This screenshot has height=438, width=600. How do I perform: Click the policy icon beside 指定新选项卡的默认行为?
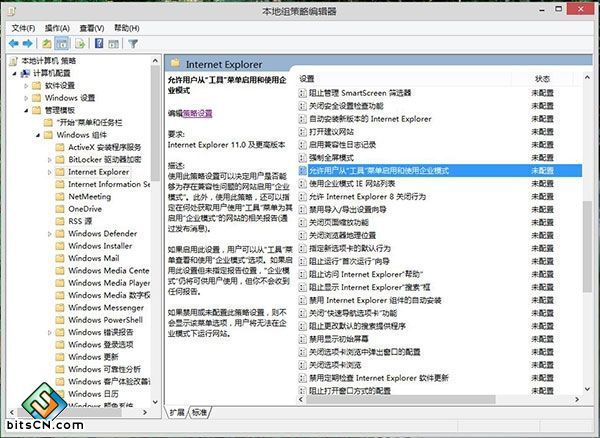302,248
